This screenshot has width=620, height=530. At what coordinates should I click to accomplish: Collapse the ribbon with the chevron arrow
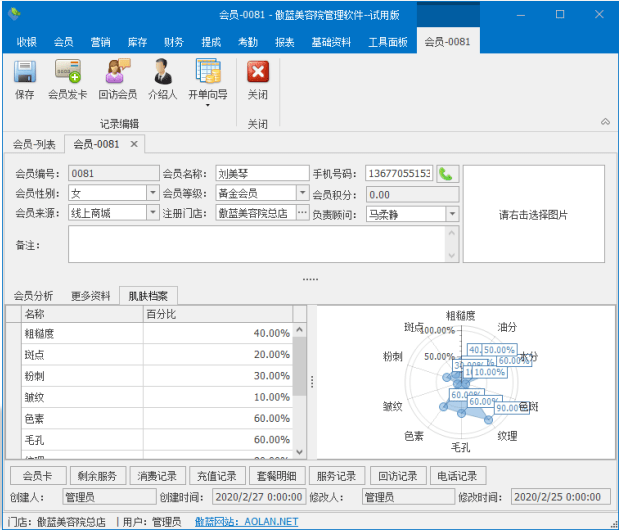(x=605, y=121)
